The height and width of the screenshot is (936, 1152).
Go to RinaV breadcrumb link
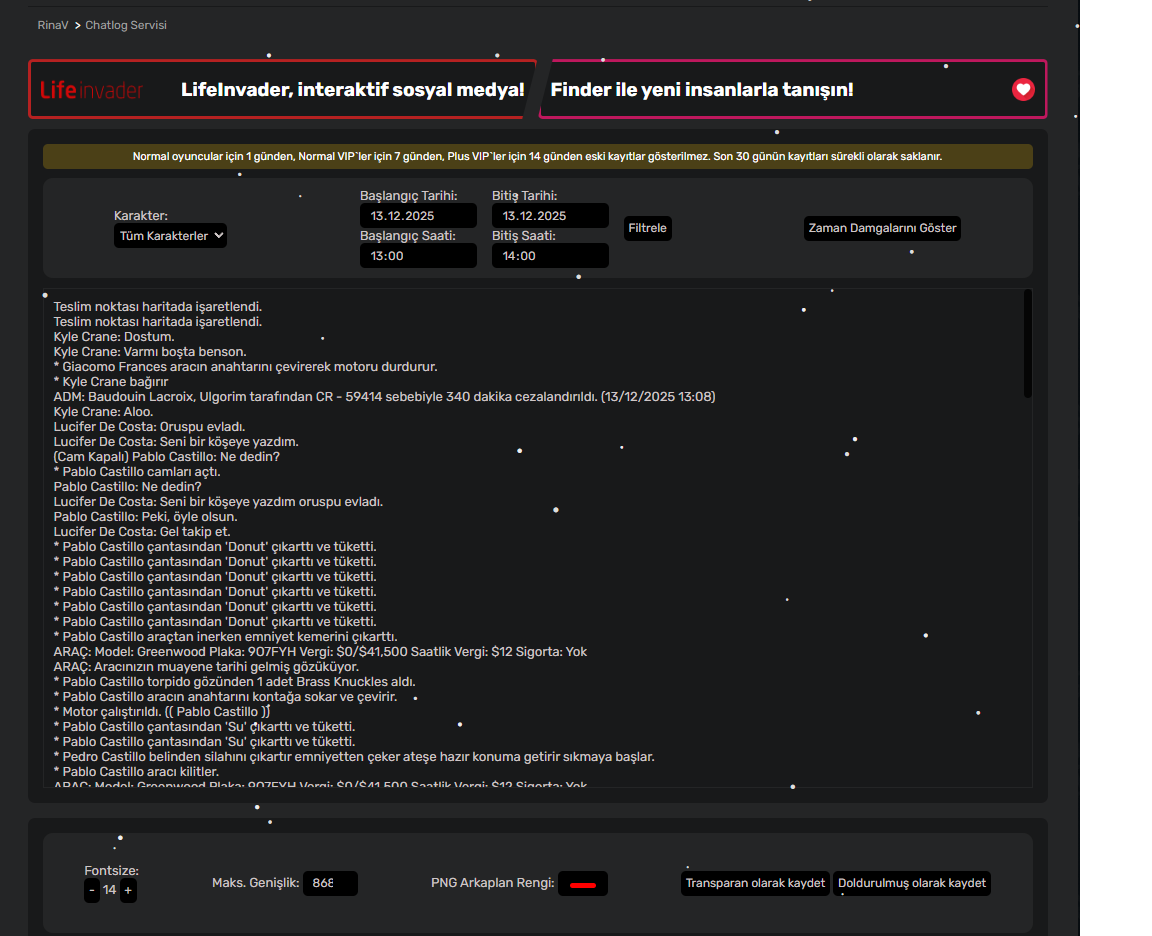click(x=53, y=25)
